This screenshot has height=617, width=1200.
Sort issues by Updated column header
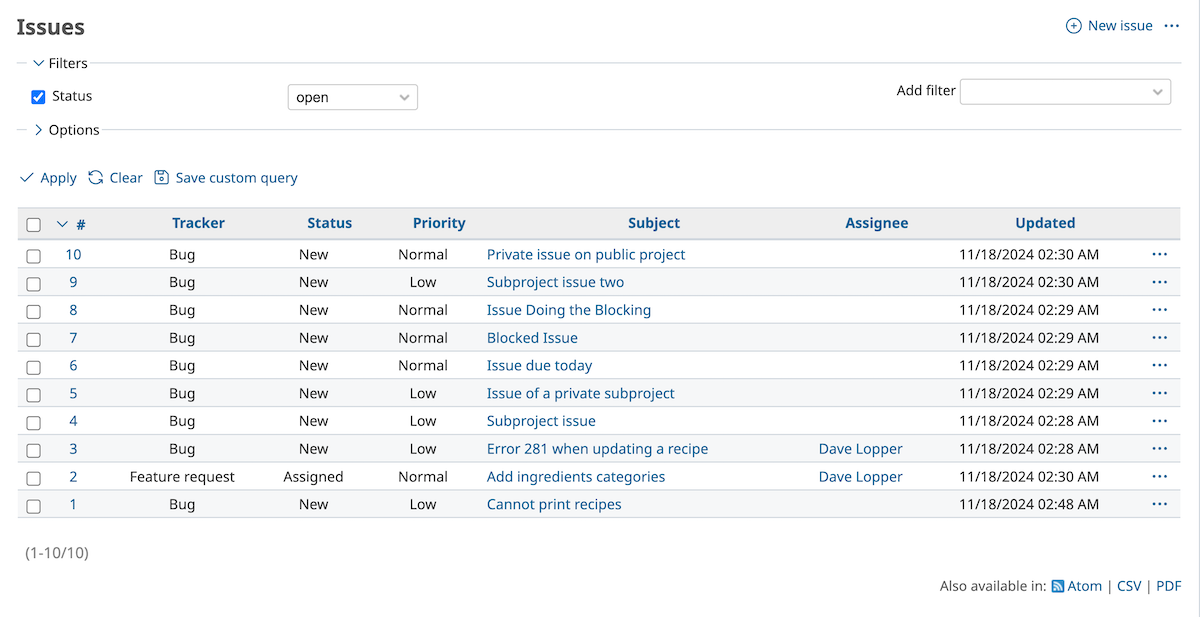tap(1045, 224)
